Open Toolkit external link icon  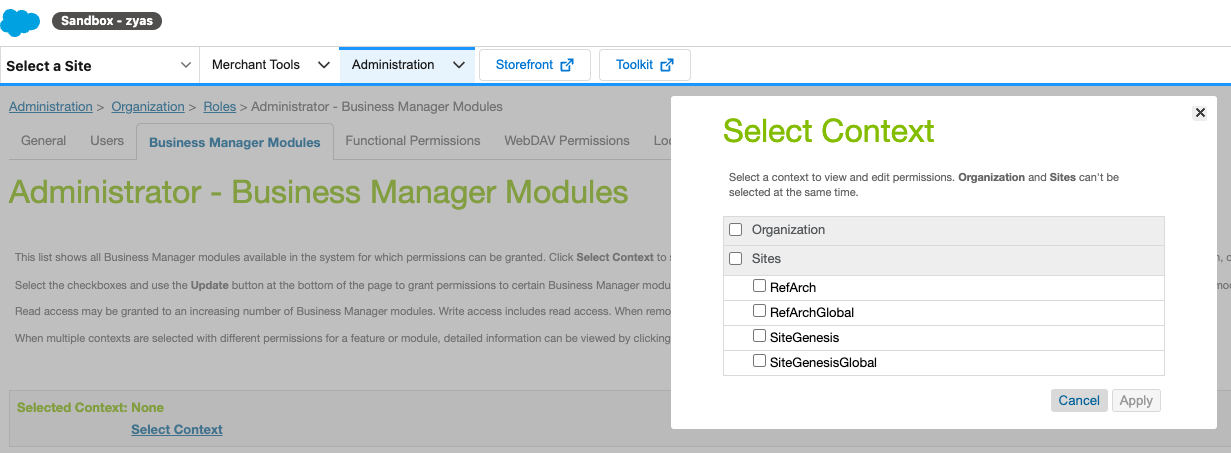click(x=667, y=65)
